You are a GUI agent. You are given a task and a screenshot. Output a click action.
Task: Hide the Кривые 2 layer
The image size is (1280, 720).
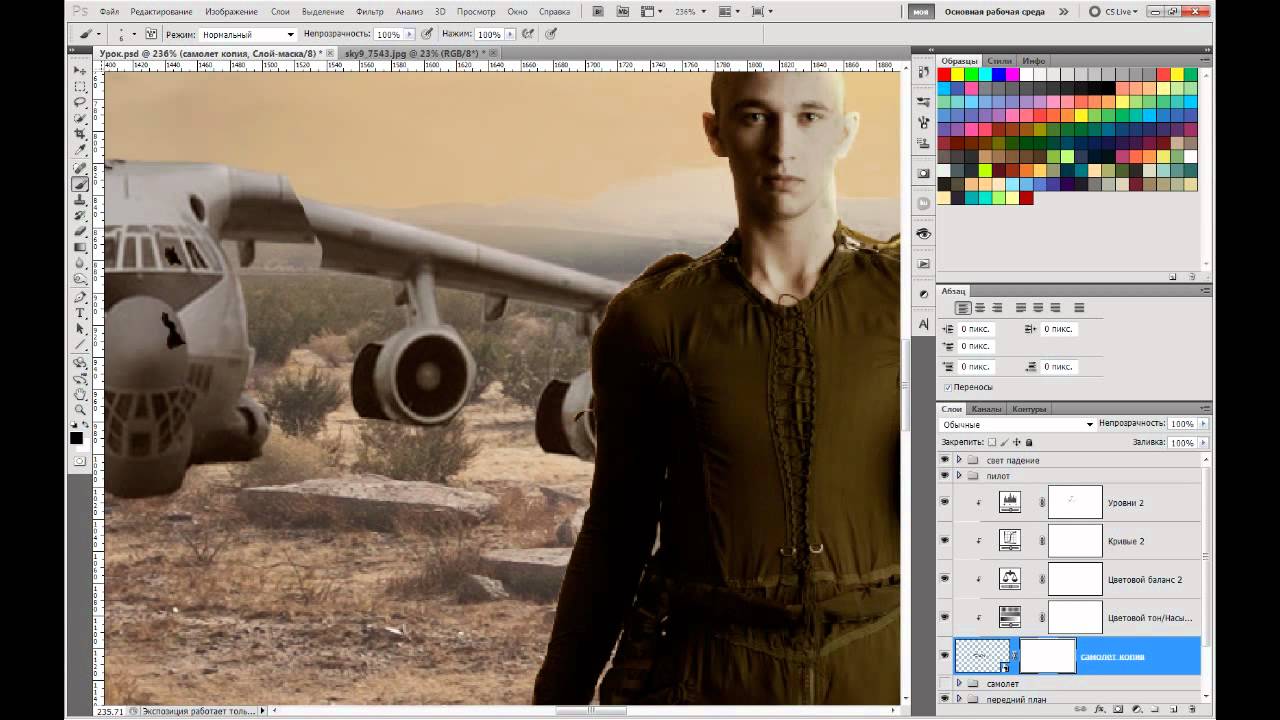point(944,540)
